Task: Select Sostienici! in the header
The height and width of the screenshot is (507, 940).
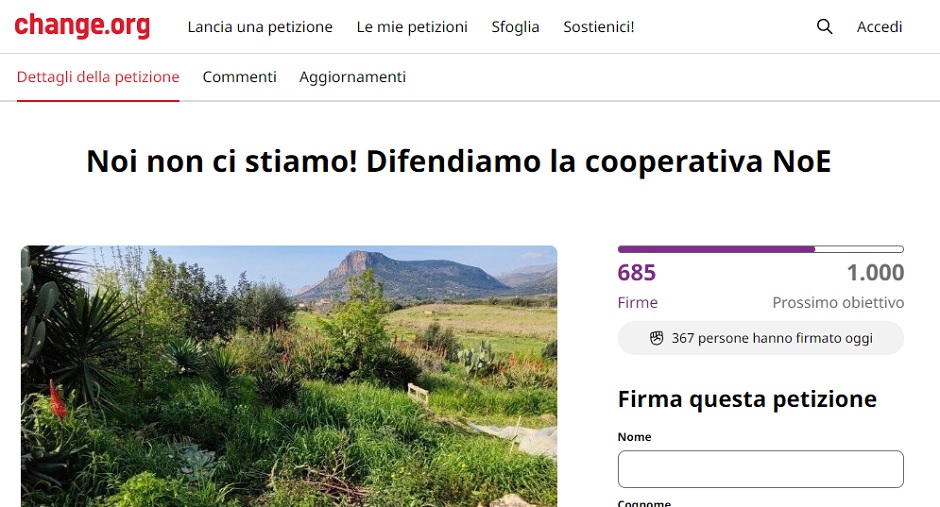Action: 599,27
